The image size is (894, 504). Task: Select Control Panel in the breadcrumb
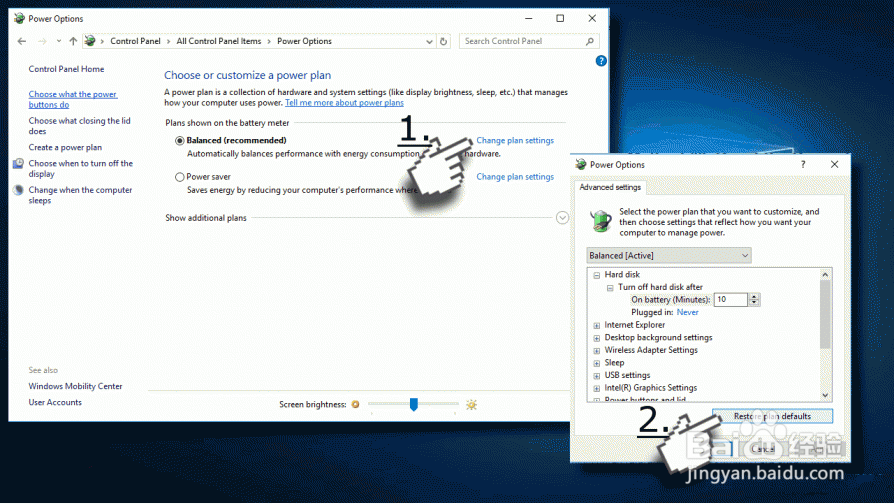point(135,41)
